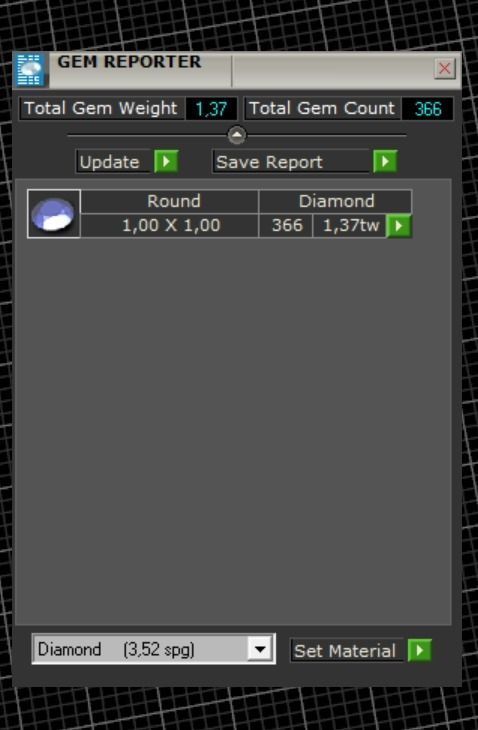Click the Diamond (3,52 spg) combo box

click(x=154, y=649)
